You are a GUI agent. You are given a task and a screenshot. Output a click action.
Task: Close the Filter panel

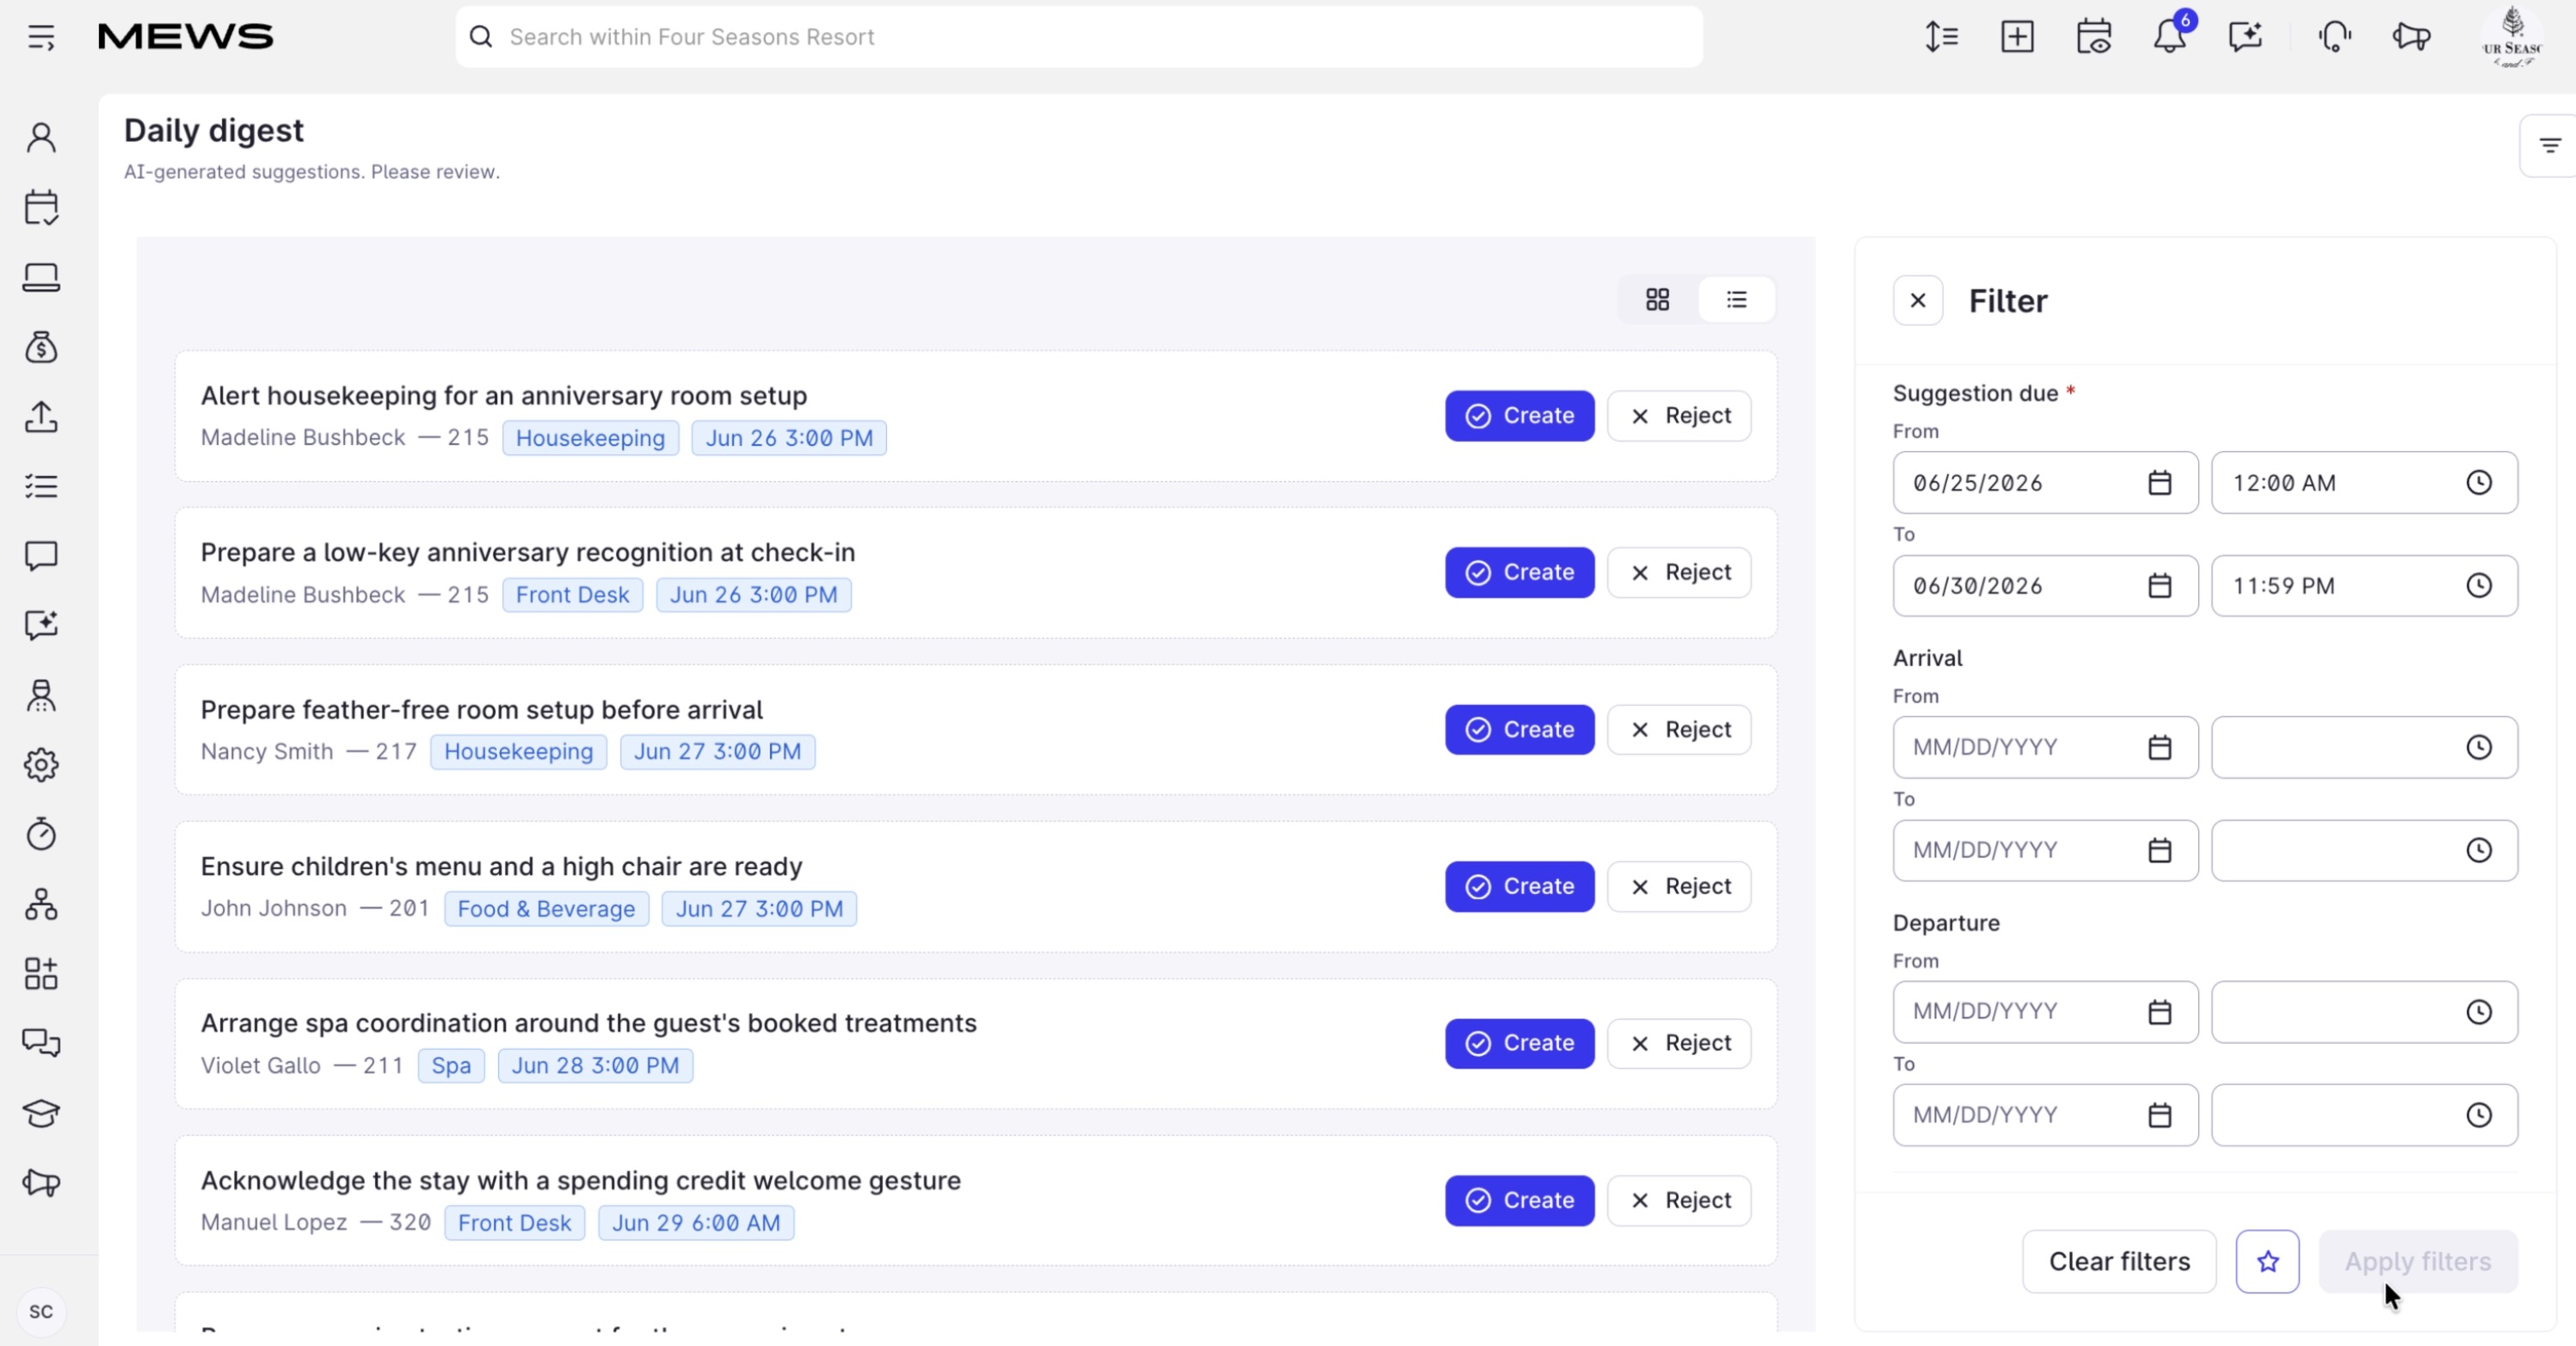click(x=1917, y=300)
